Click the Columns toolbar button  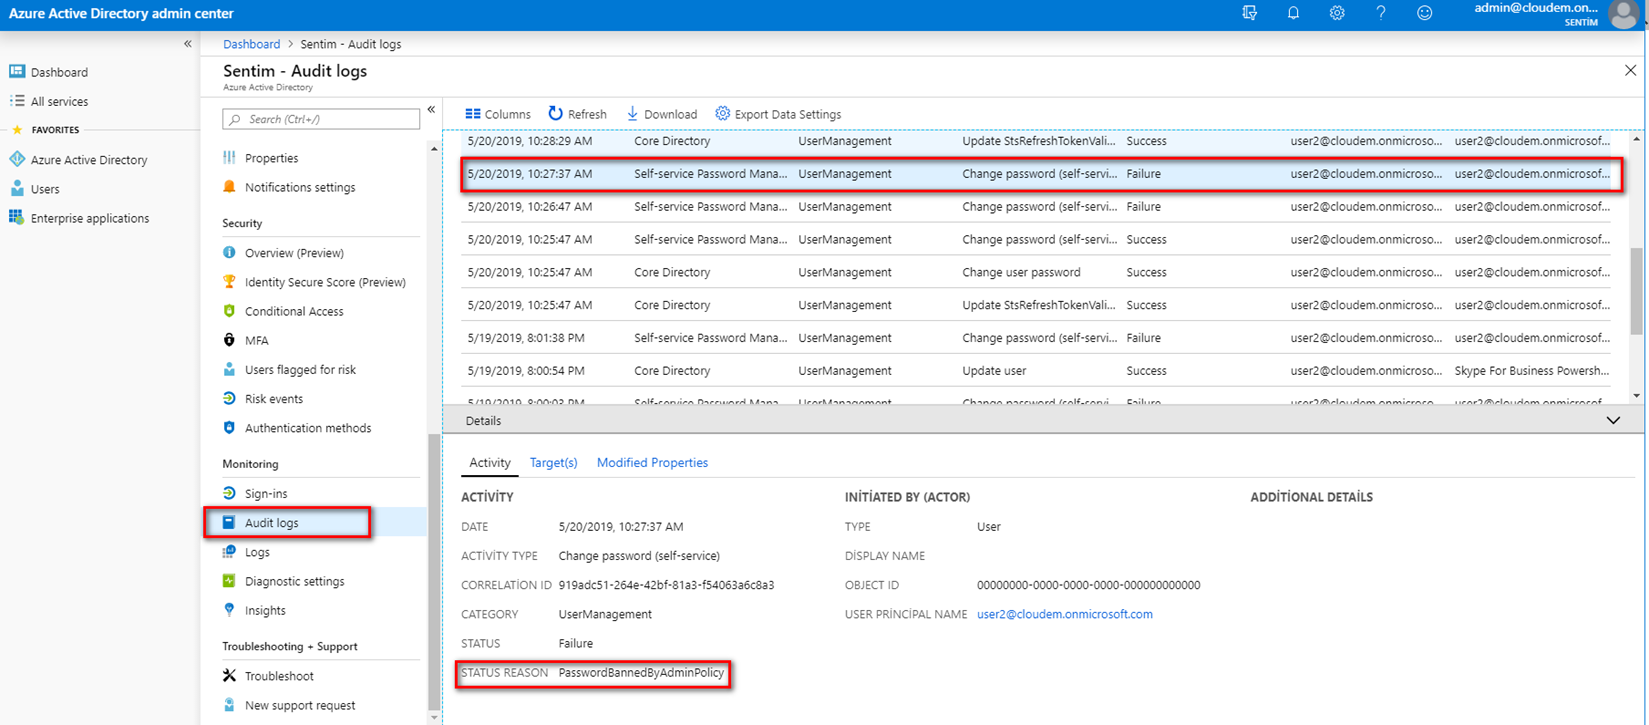[498, 114]
